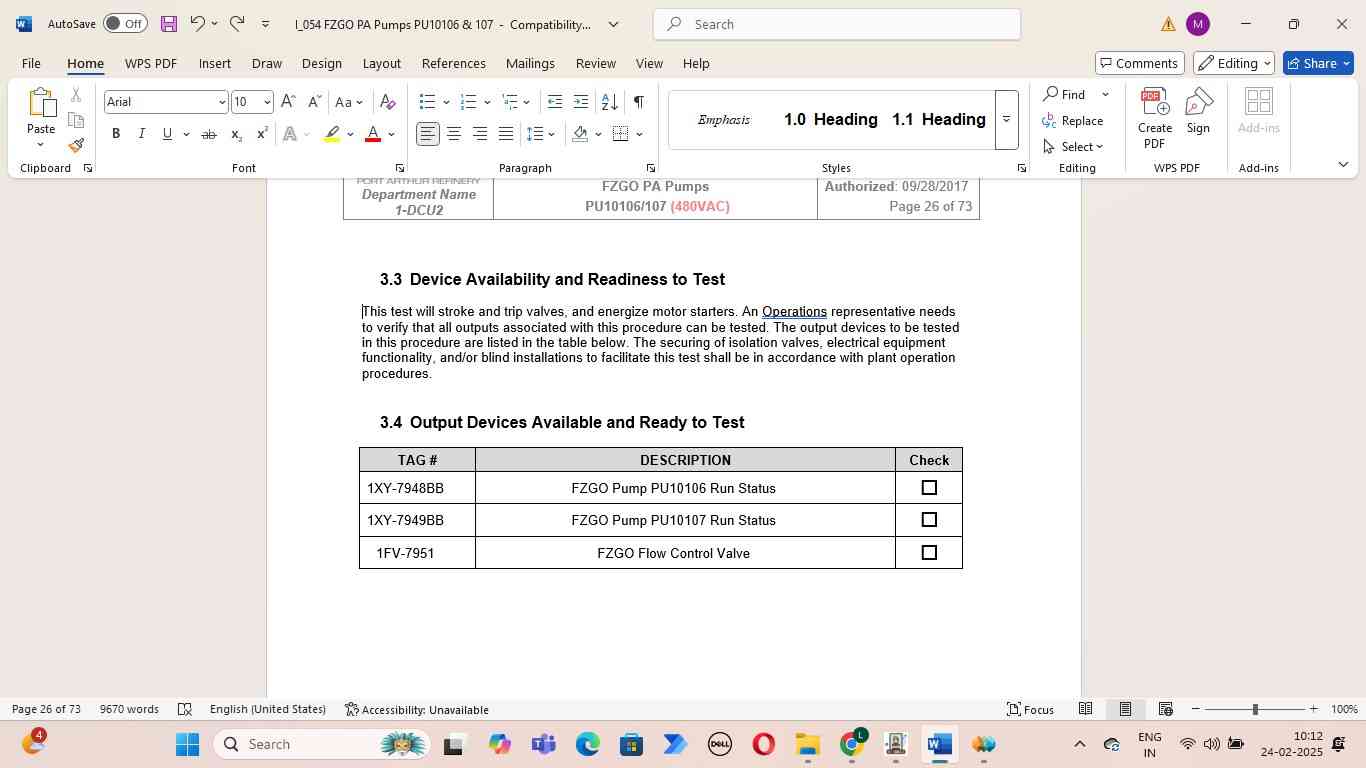
Task: Expand the Styles gallery
Action: click(x=1007, y=120)
